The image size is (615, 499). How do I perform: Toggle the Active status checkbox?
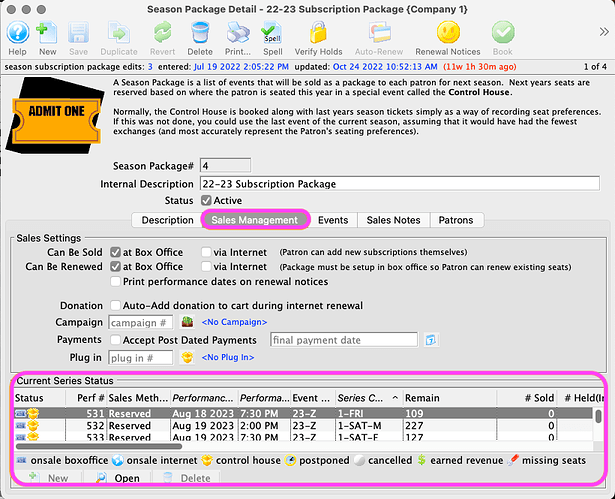[206, 200]
